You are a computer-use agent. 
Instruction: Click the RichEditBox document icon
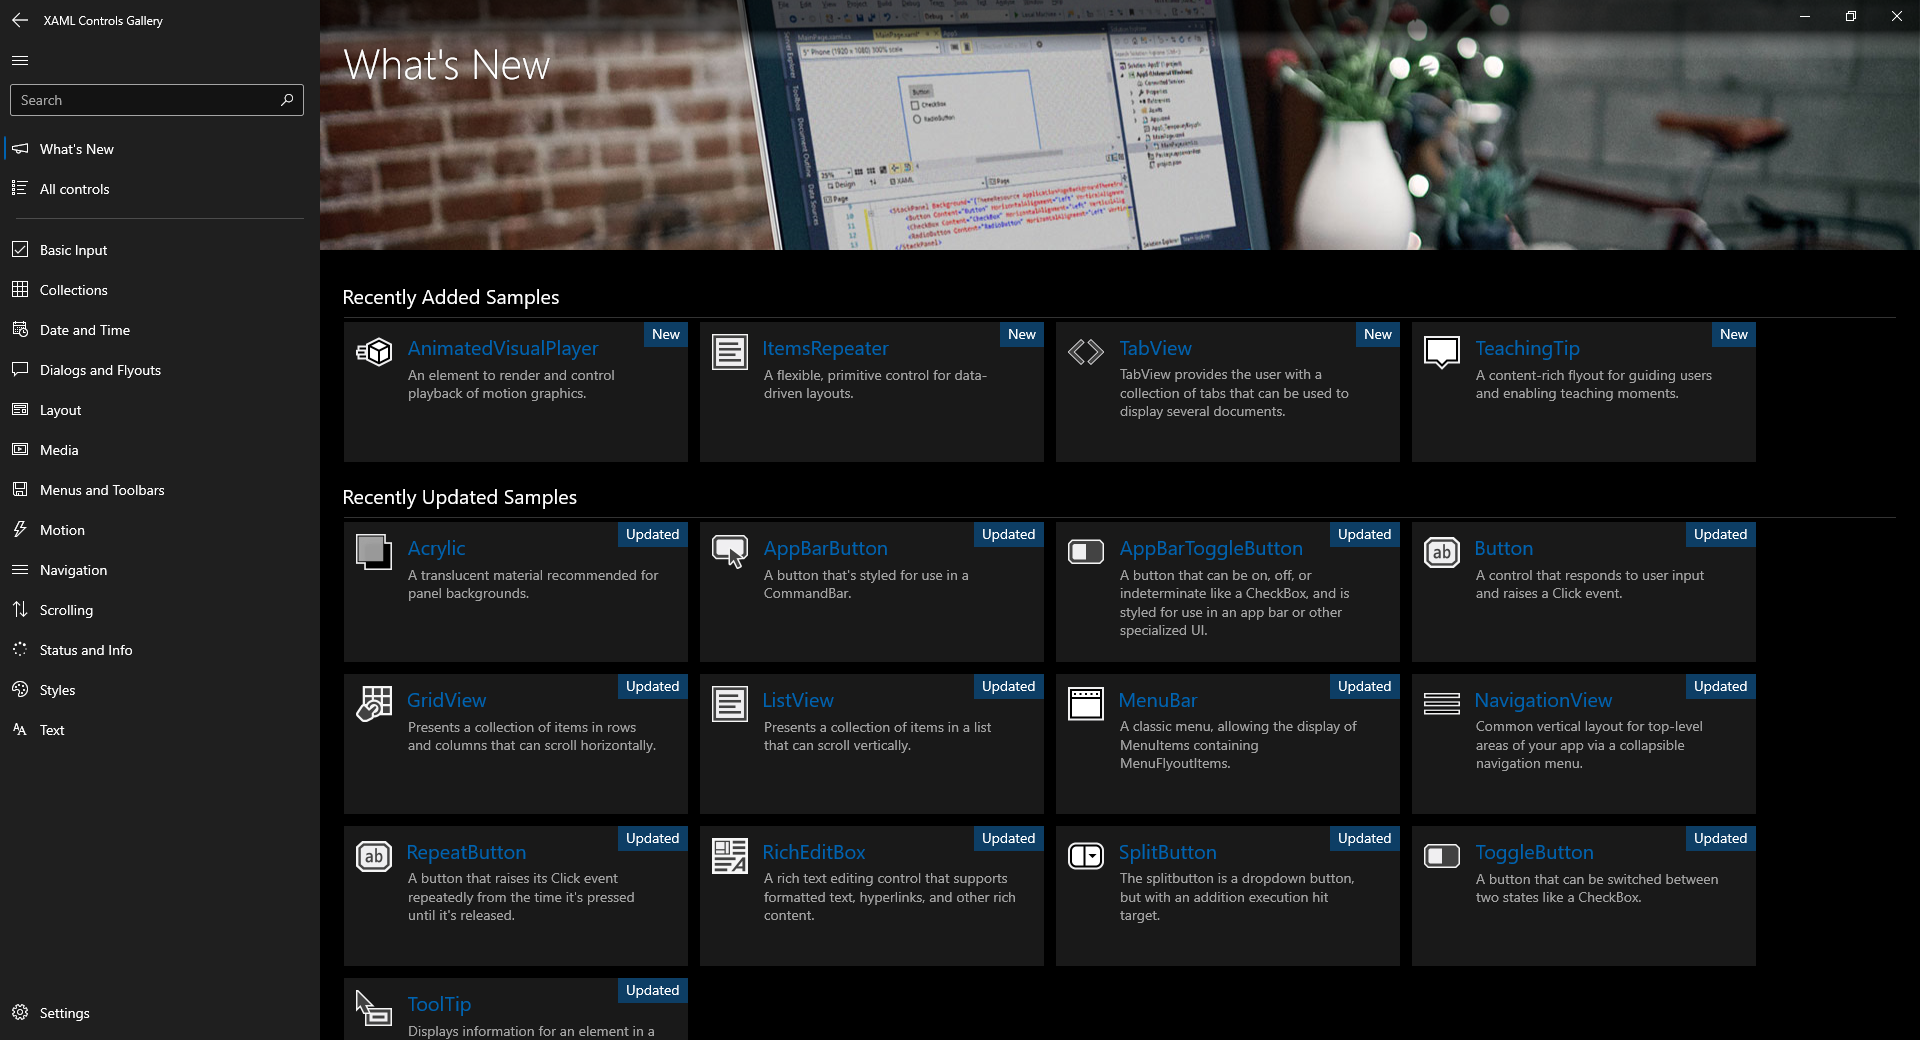pyautogui.click(x=730, y=856)
